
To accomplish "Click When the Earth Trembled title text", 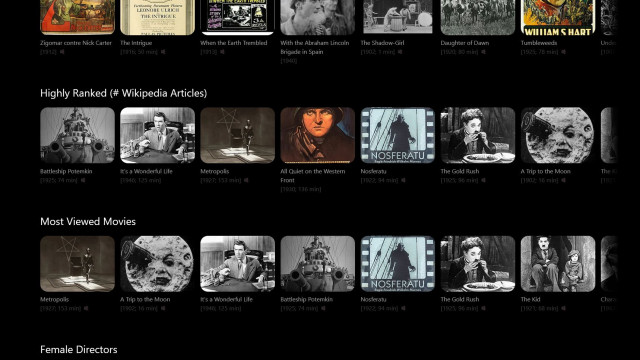I will [233, 43].
